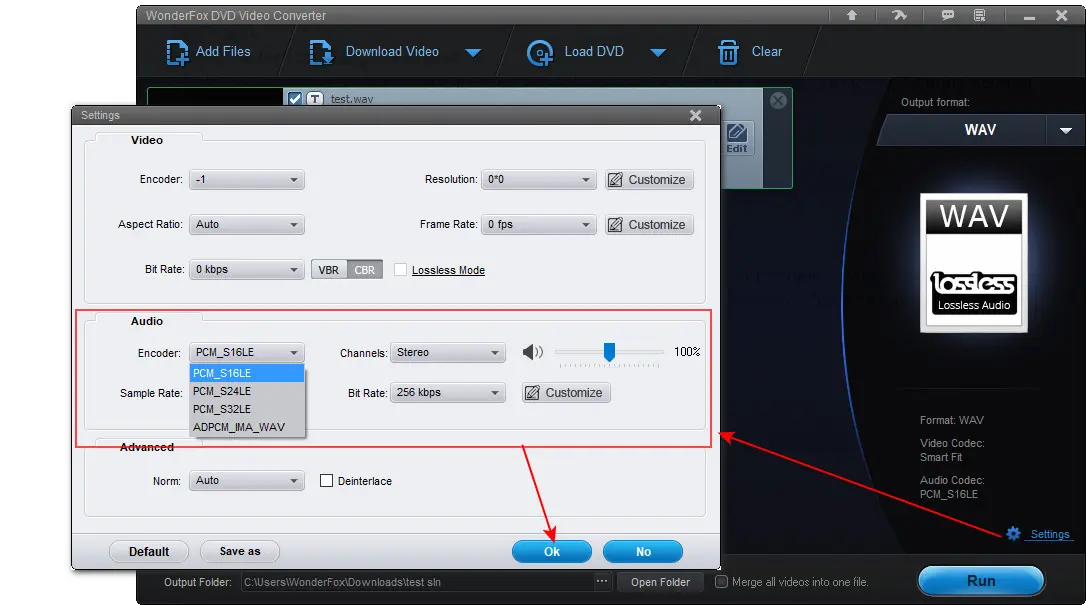Click the T subtitle icon beside test.wav
Image resolution: width=1086 pixels, height=605 pixels.
point(315,99)
